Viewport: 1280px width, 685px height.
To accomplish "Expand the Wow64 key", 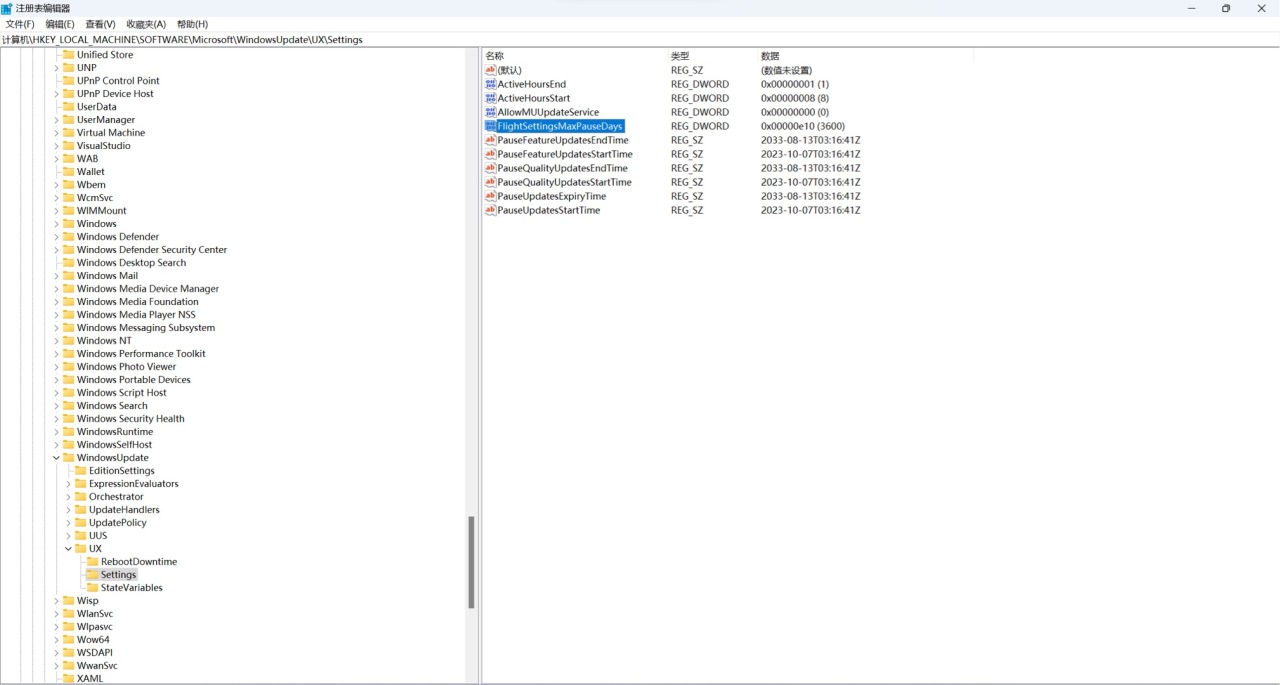I will coord(56,640).
